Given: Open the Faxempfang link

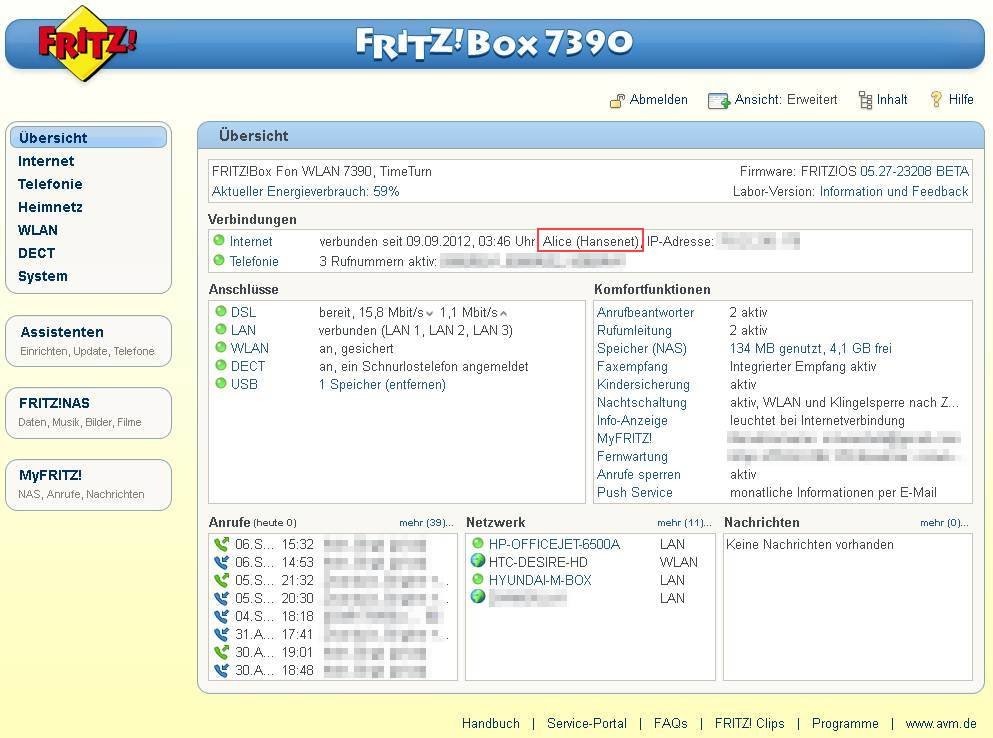Looking at the screenshot, I should click(632, 366).
